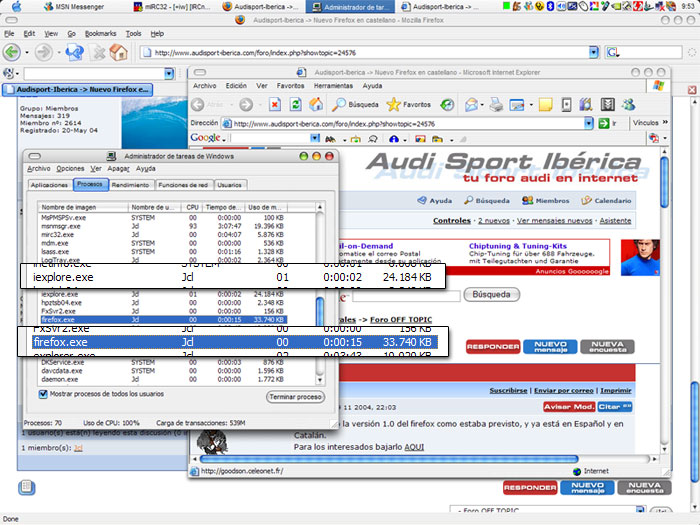
Task: Click the Citar button on the post
Action: pyautogui.click(x=614, y=407)
